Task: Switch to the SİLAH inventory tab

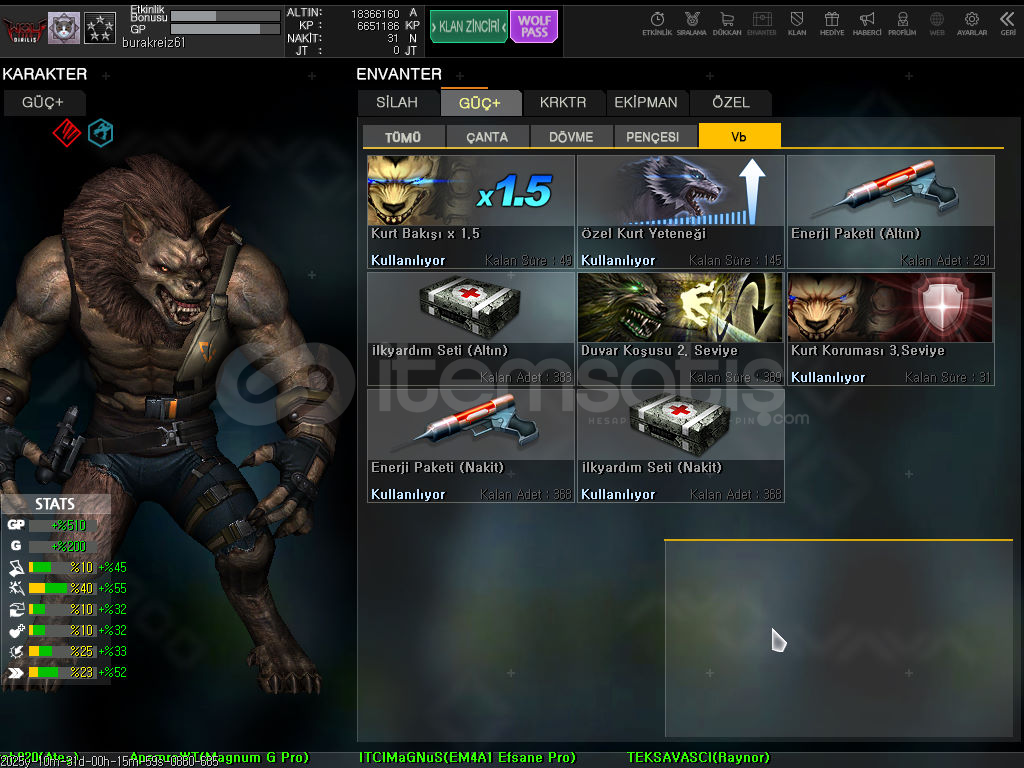Action: (x=397, y=103)
